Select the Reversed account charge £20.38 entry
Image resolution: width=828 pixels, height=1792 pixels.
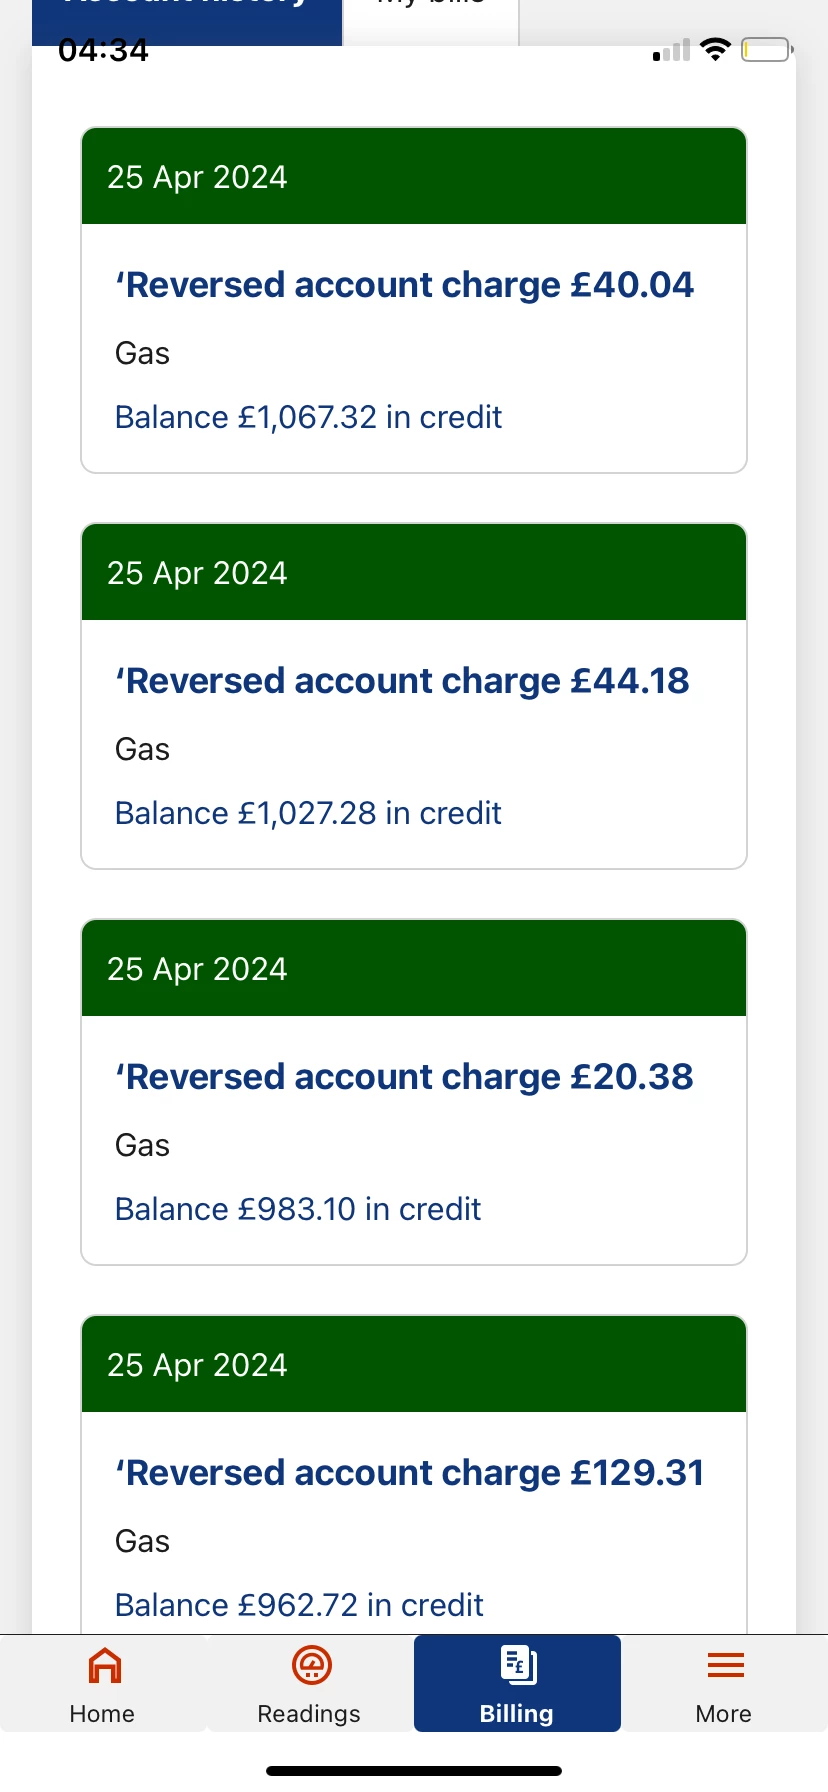(x=404, y=1077)
